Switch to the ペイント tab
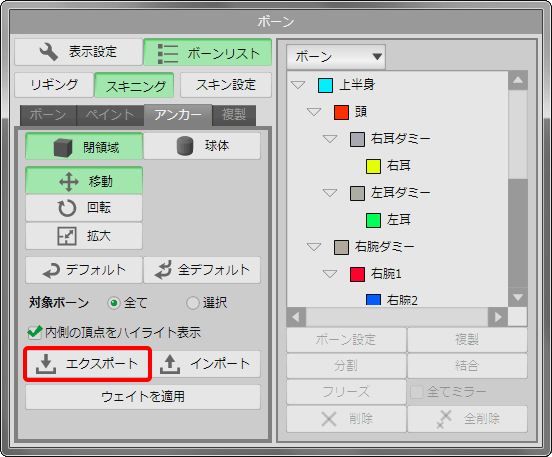 click(x=110, y=115)
